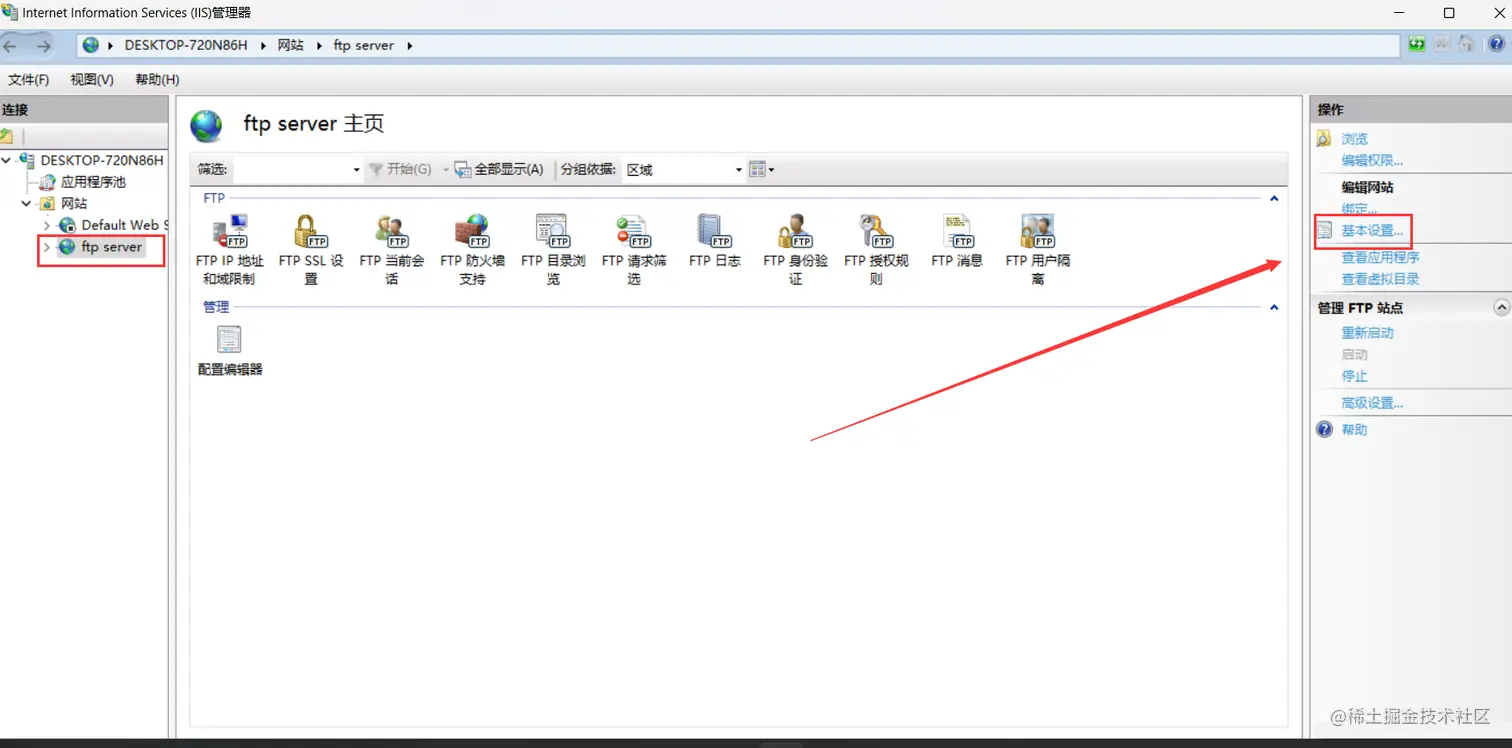This screenshot has height=748, width=1512.
Task: Select ftp server in the connections tree
Action: (112, 247)
